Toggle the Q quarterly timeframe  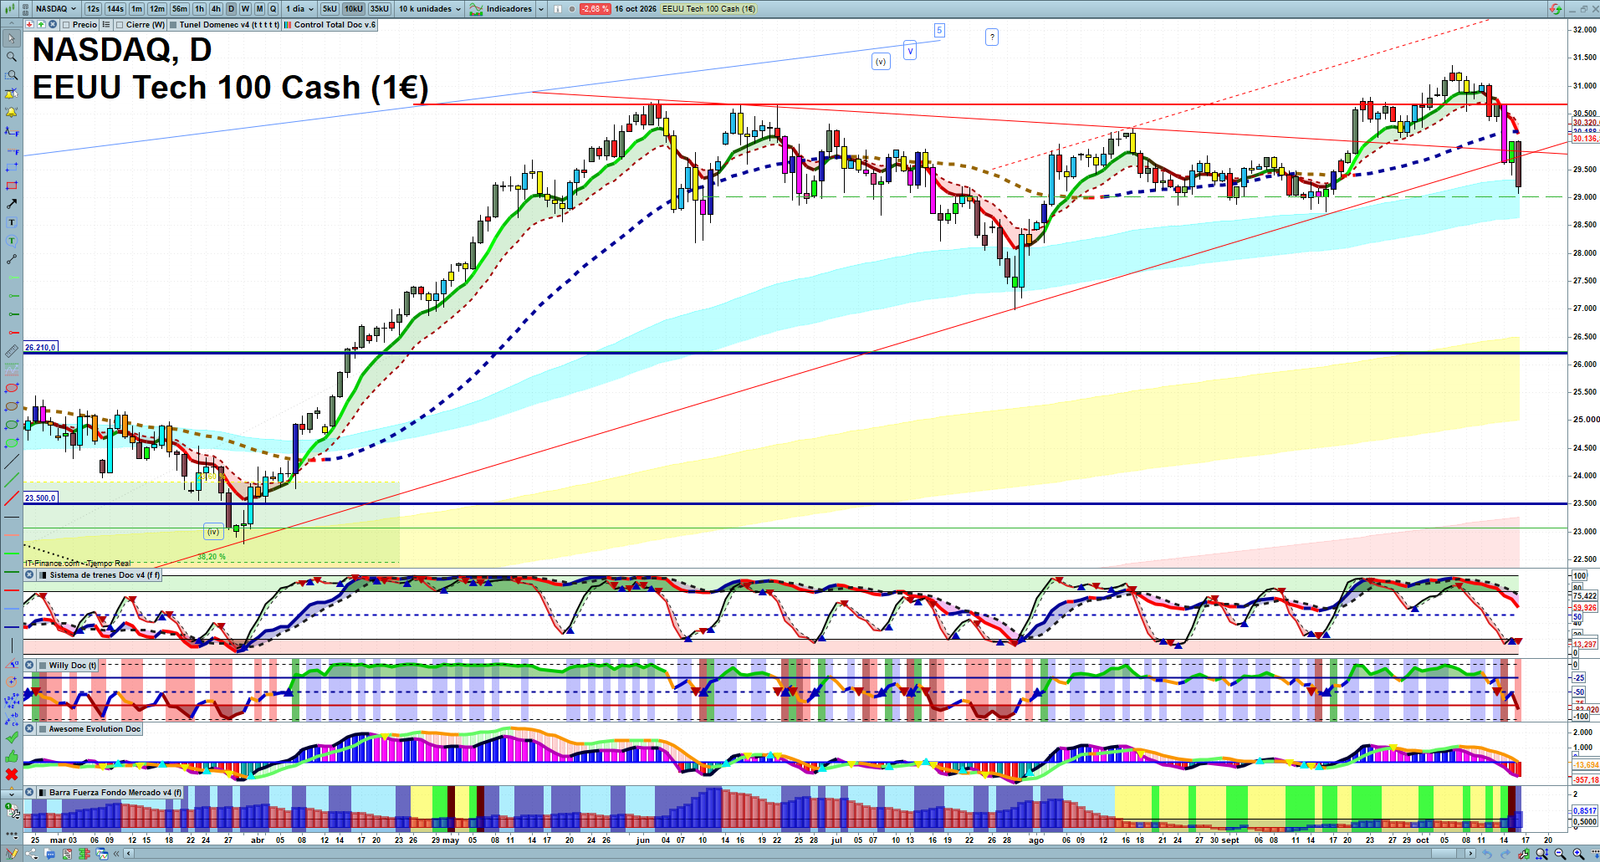tap(273, 9)
